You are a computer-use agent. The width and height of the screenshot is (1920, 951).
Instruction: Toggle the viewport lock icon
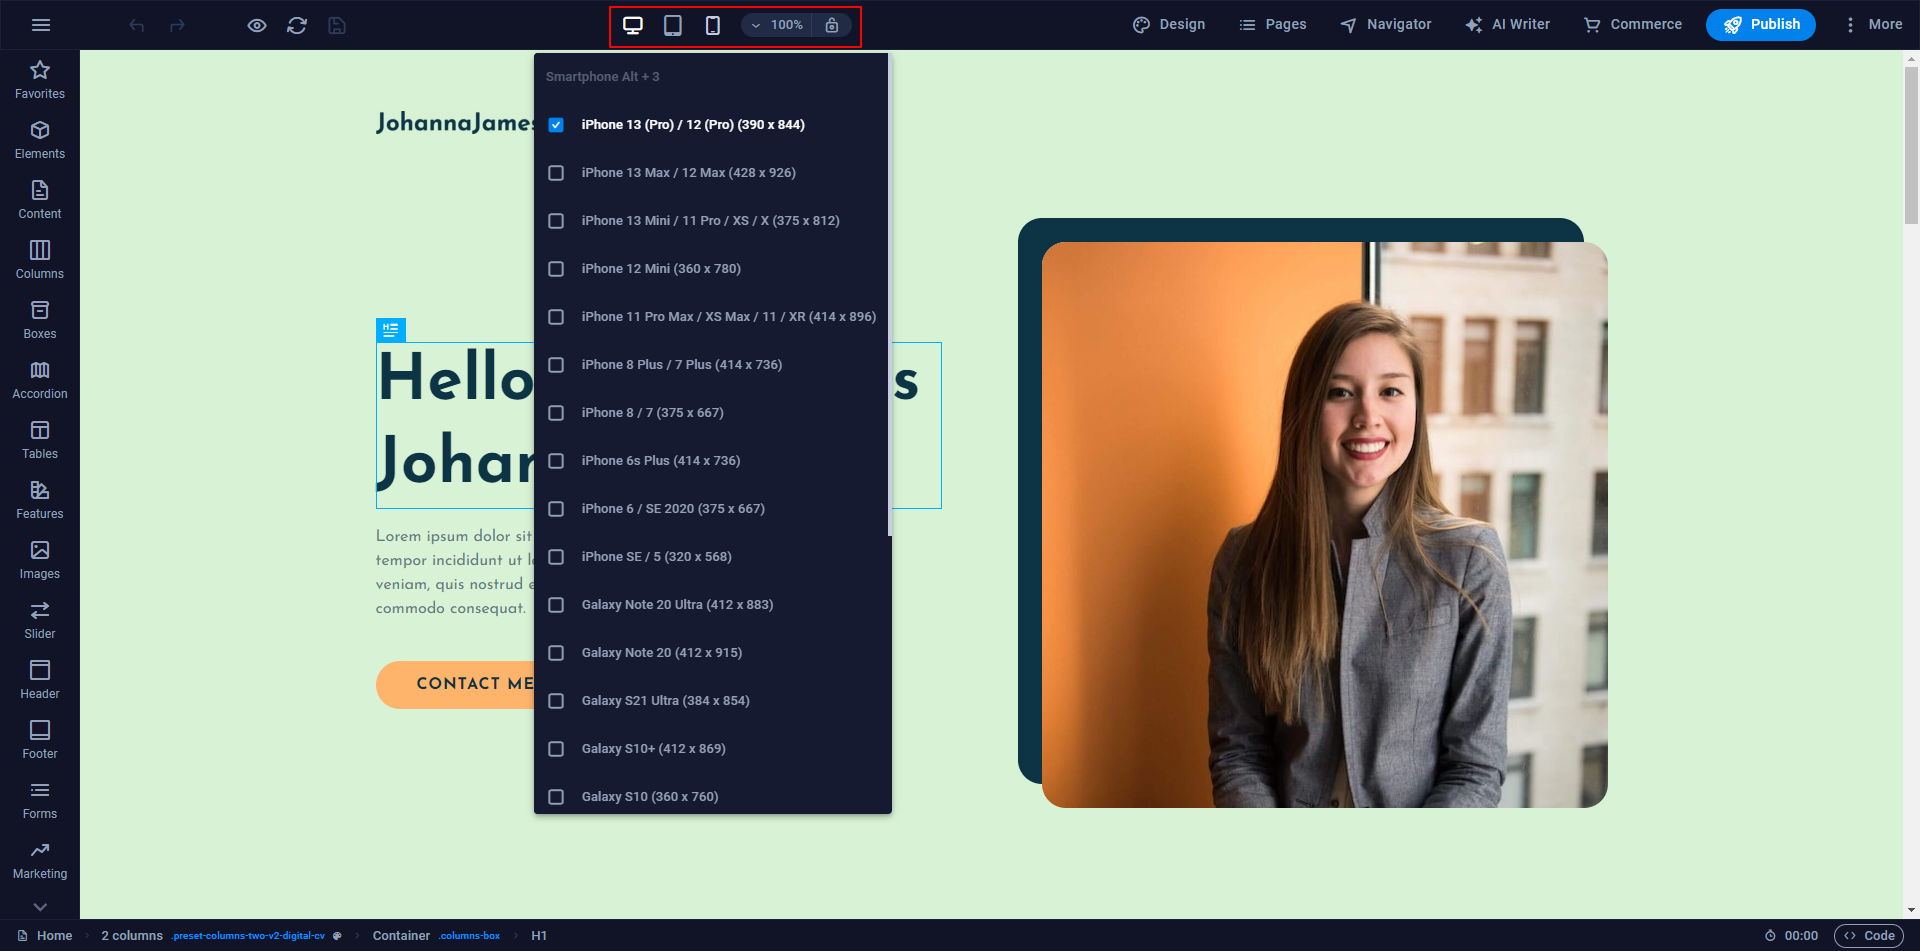click(832, 25)
